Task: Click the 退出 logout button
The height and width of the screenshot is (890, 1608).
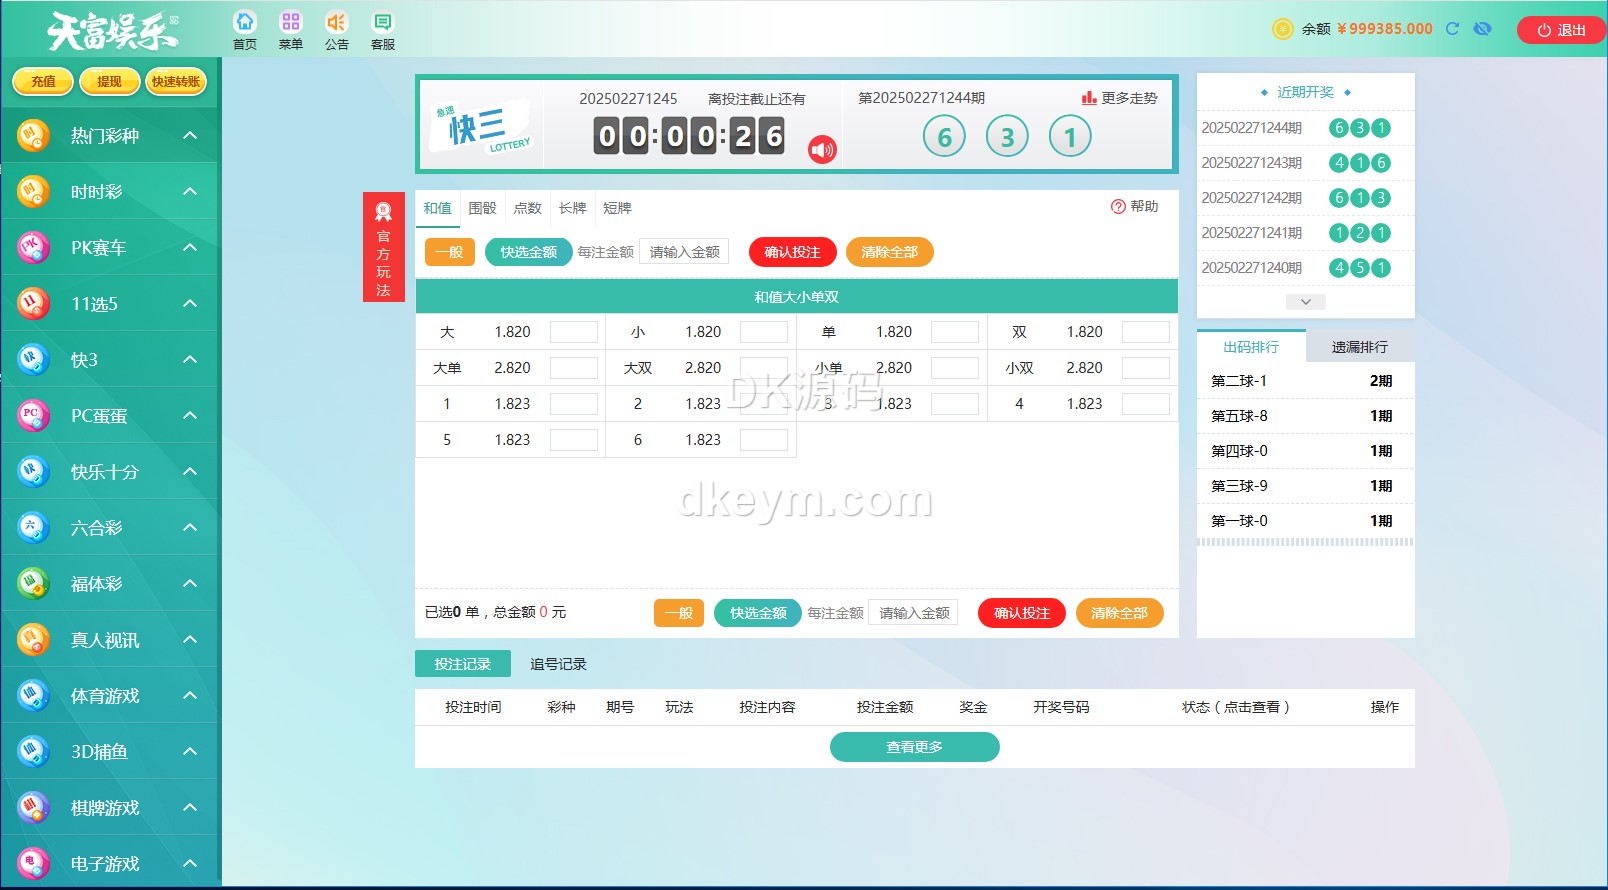Action: 1561,30
